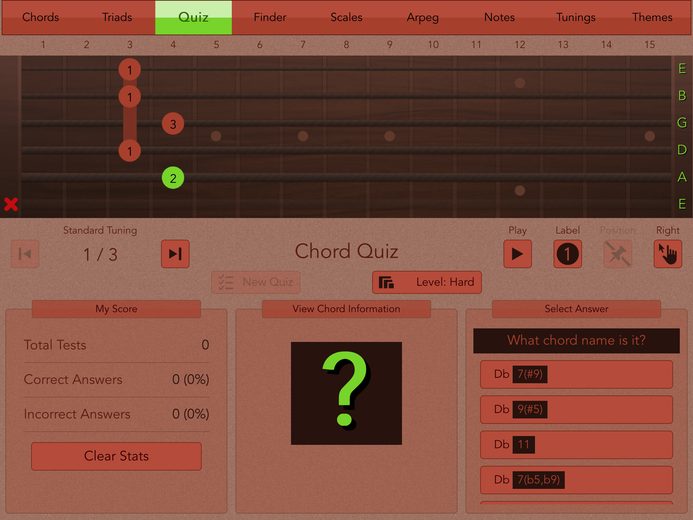Screen dimensions: 693x520
Task: Click the G string label
Action: click(682, 122)
